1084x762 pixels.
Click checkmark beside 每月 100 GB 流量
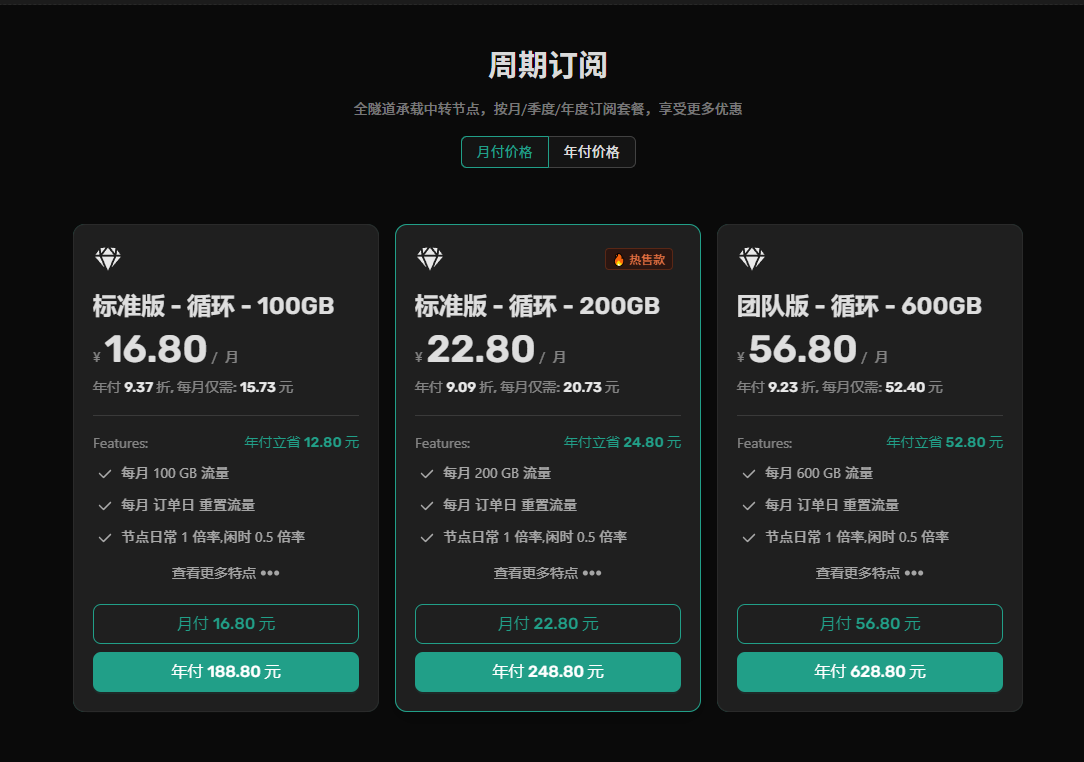pos(105,474)
